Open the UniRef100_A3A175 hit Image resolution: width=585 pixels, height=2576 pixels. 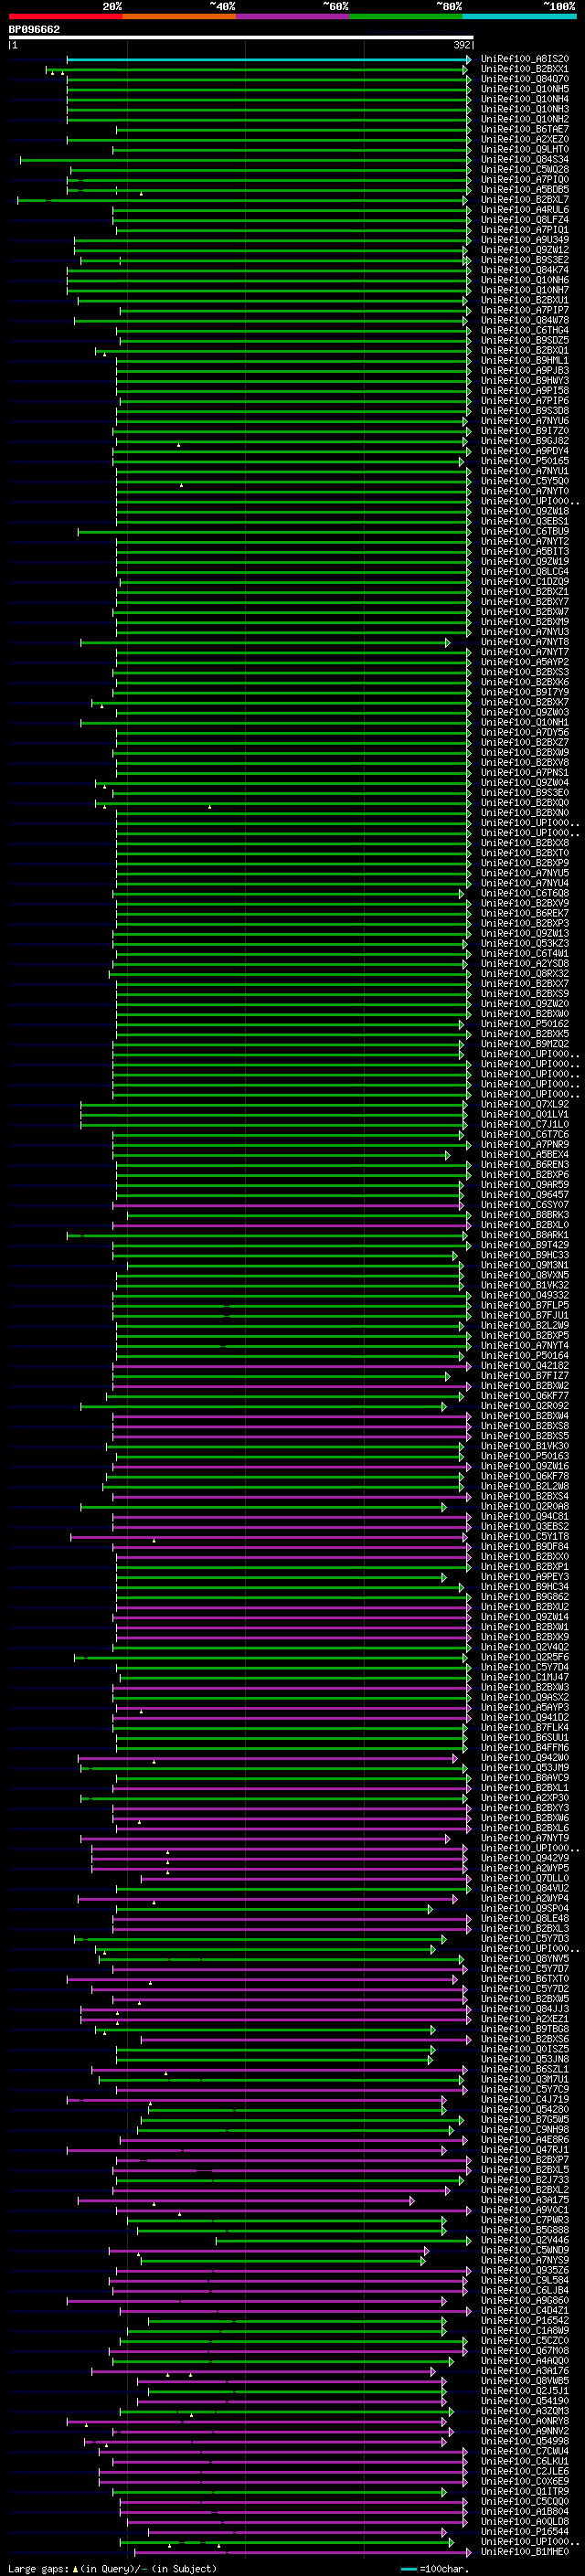point(525,2199)
